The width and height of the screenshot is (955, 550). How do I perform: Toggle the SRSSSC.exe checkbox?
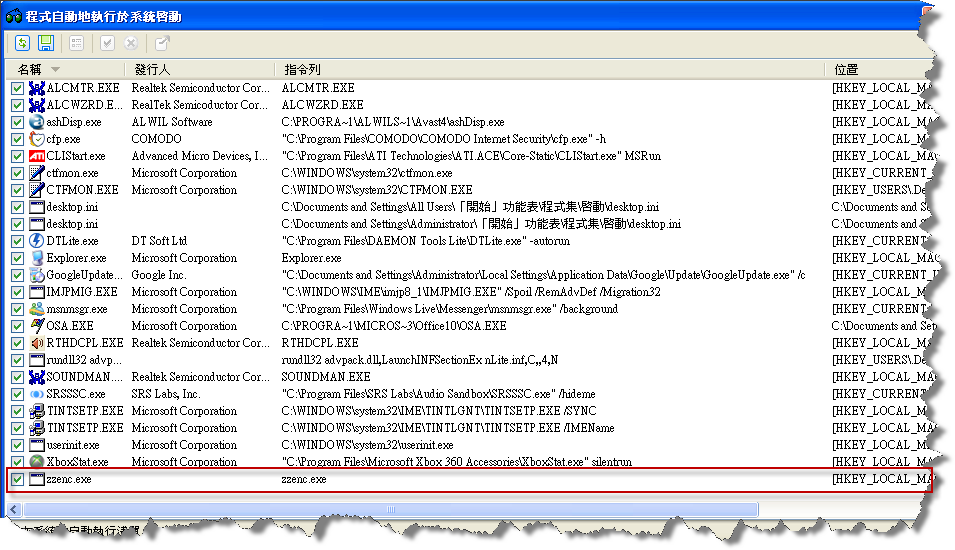tap(17, 394)
